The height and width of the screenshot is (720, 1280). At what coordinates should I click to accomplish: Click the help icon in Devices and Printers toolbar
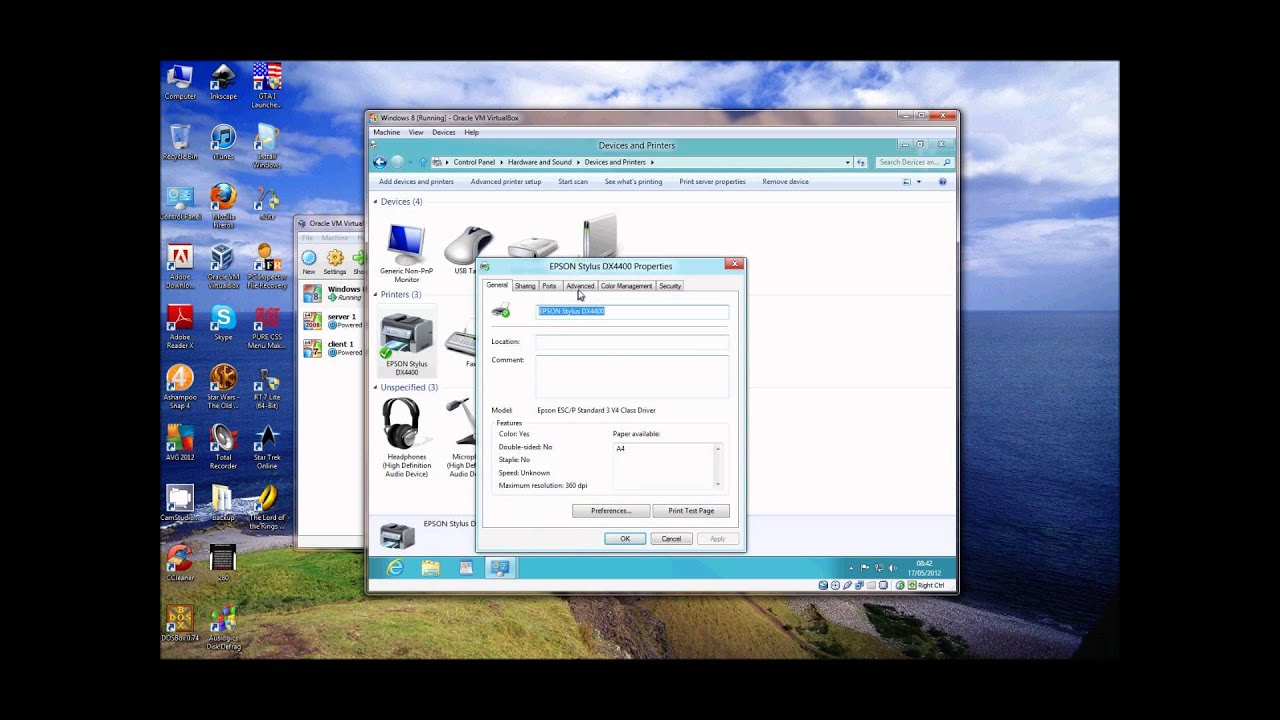tap(942, 182)
